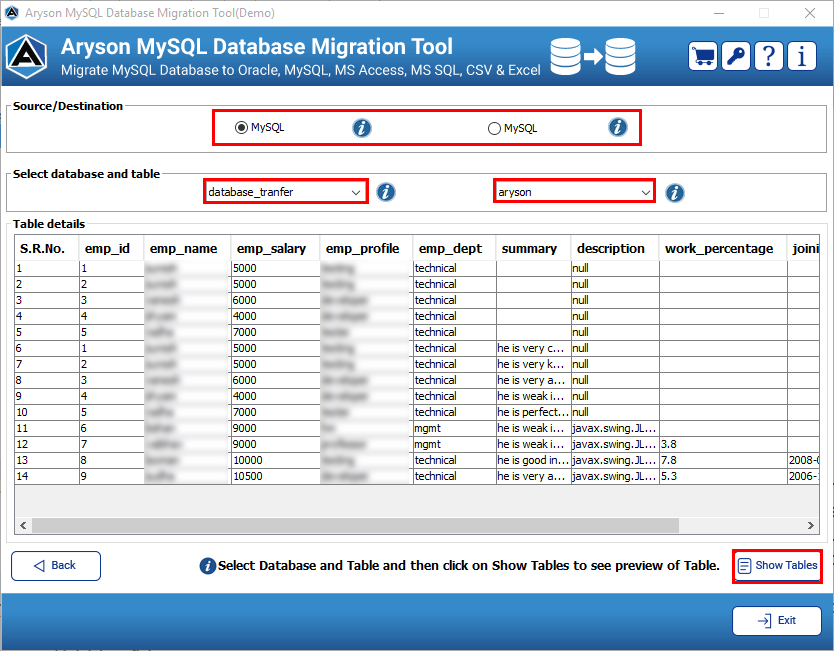
Task: Click summary cell 'he is good in...'
Action: pos(533,460)
